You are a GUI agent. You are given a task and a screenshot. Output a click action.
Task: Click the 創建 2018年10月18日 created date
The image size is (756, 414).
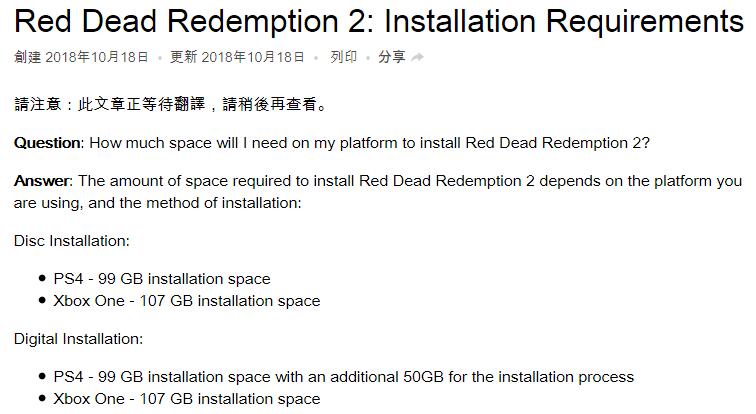[x=81, y=57]
